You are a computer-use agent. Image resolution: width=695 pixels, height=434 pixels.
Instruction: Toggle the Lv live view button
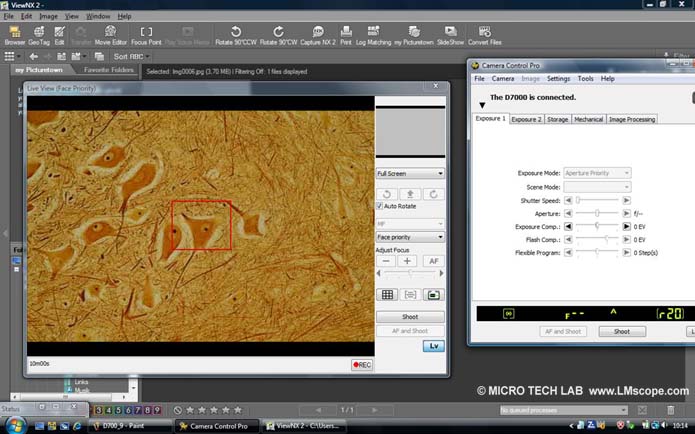click(433, 346)
